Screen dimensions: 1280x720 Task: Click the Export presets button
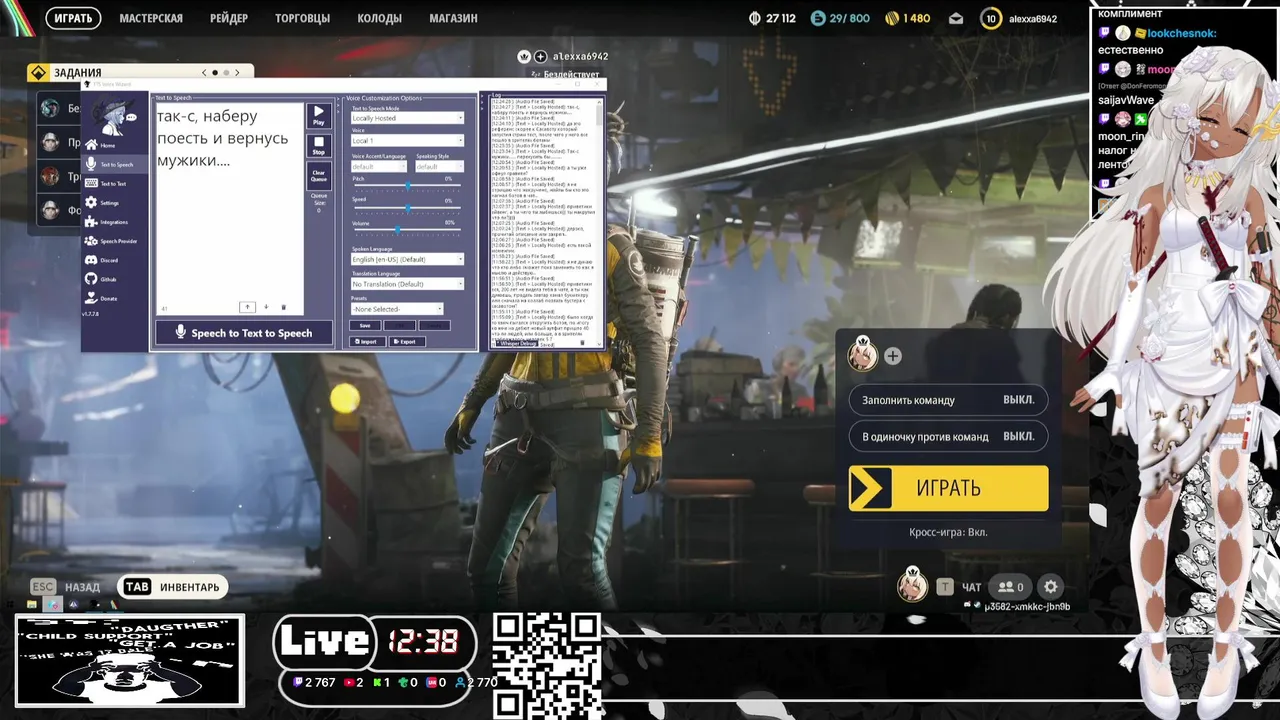pyautogui.click(x=405, y=341)
